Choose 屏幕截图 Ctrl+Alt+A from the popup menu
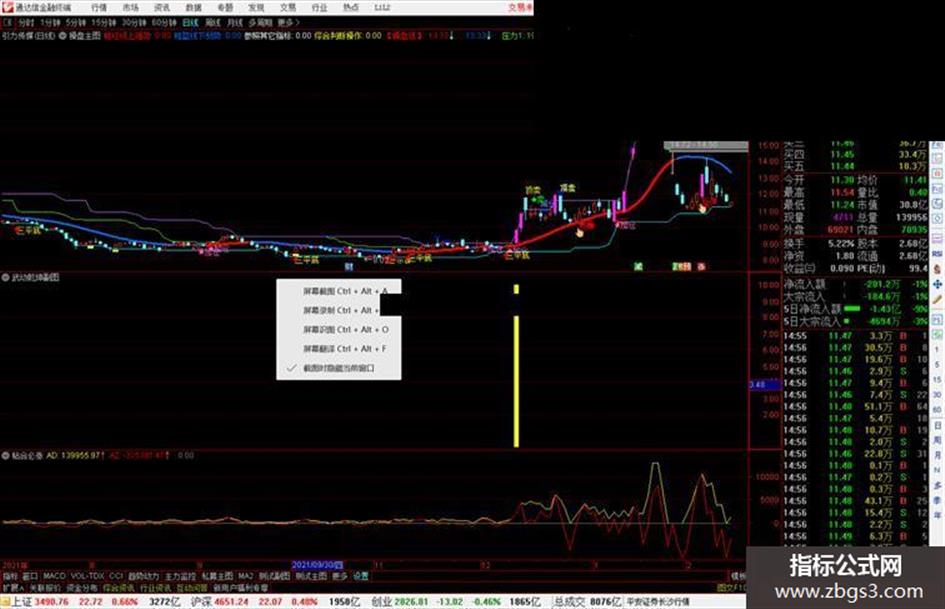This screenshot has width=945, height=609. click(x=339, y=291)
